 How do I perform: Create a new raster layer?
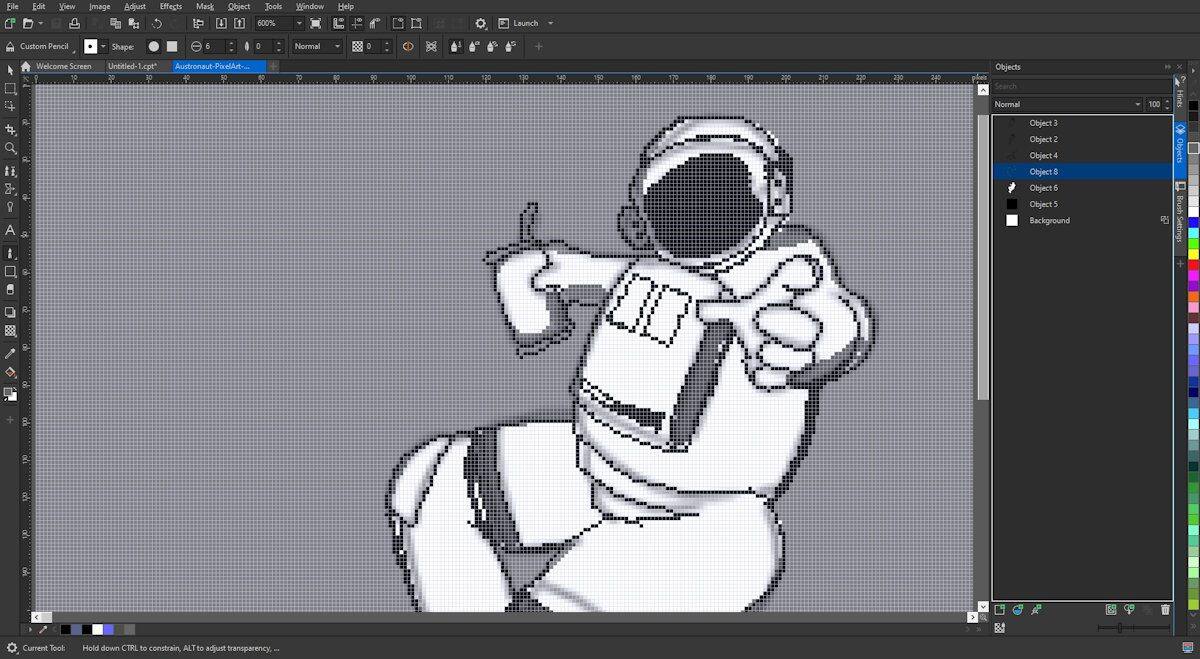[998, 609]
